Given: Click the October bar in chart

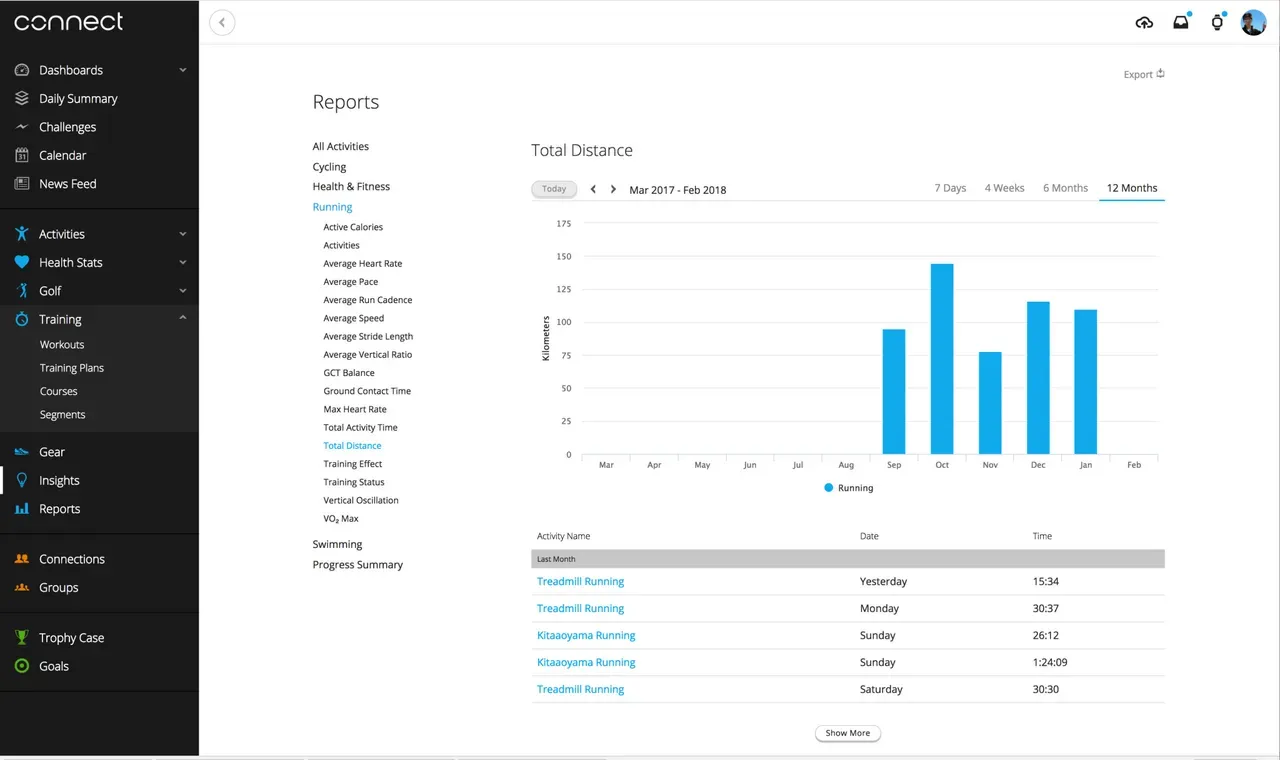Looking at the screenshot, I should [942, 358].
